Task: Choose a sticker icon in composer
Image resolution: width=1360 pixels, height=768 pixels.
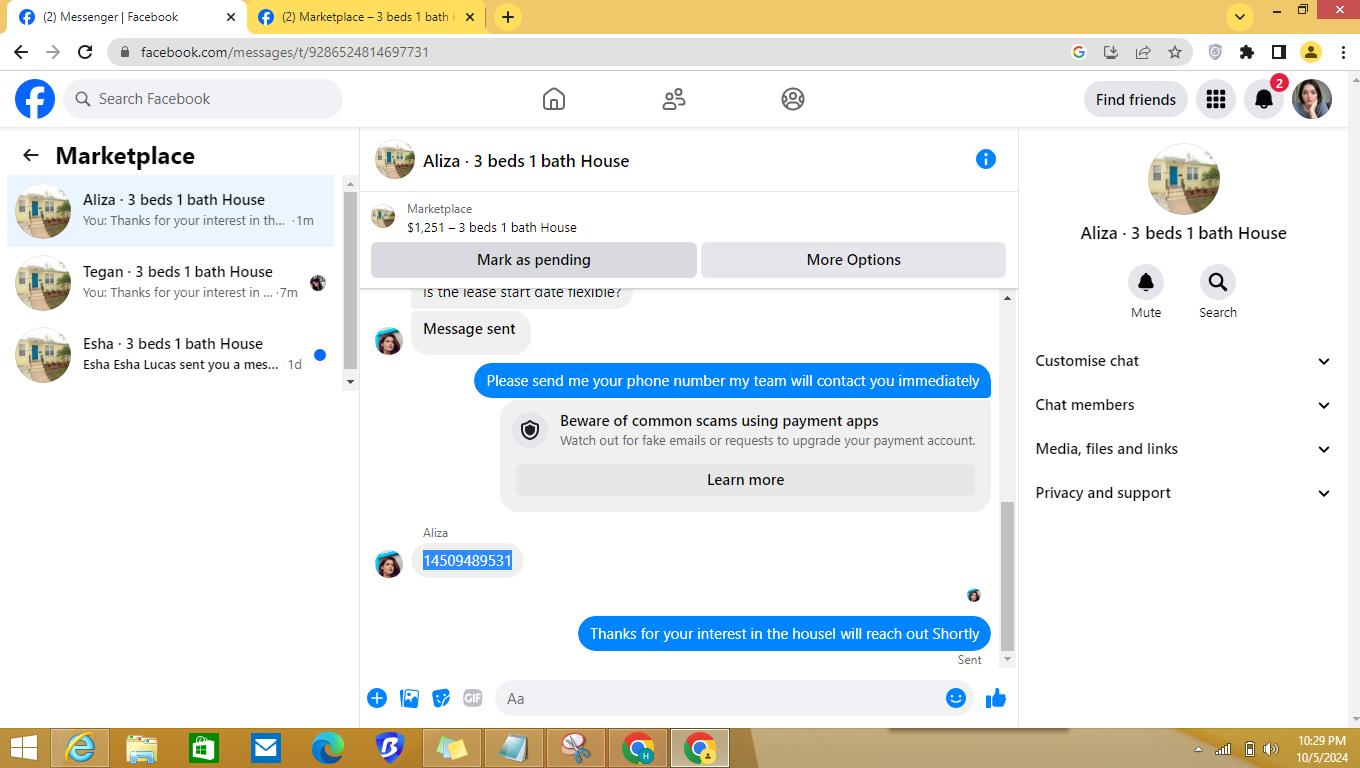Action: (441, 698)
